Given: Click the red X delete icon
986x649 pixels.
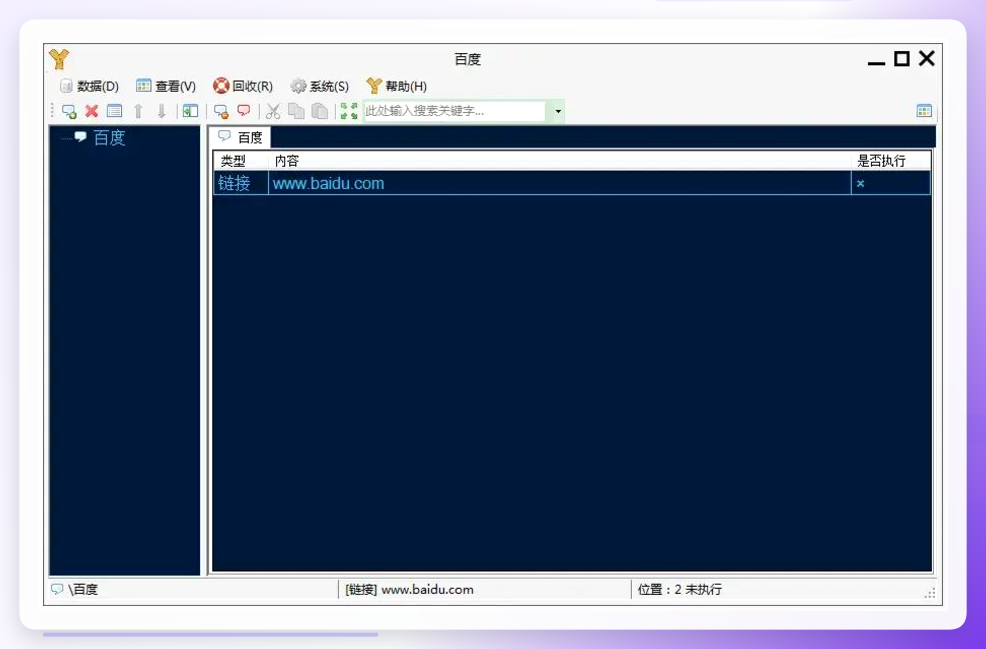Looking at the screenshot, I should (x=92, y=111).
